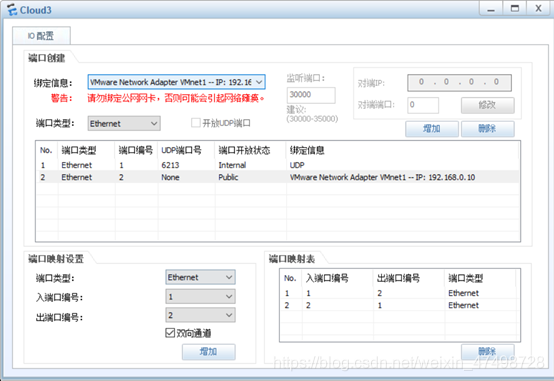The height and width of the screenshot is (381, 554).
Task: Click the 增加 button in port creation
Action: click(x=432, y=129)
